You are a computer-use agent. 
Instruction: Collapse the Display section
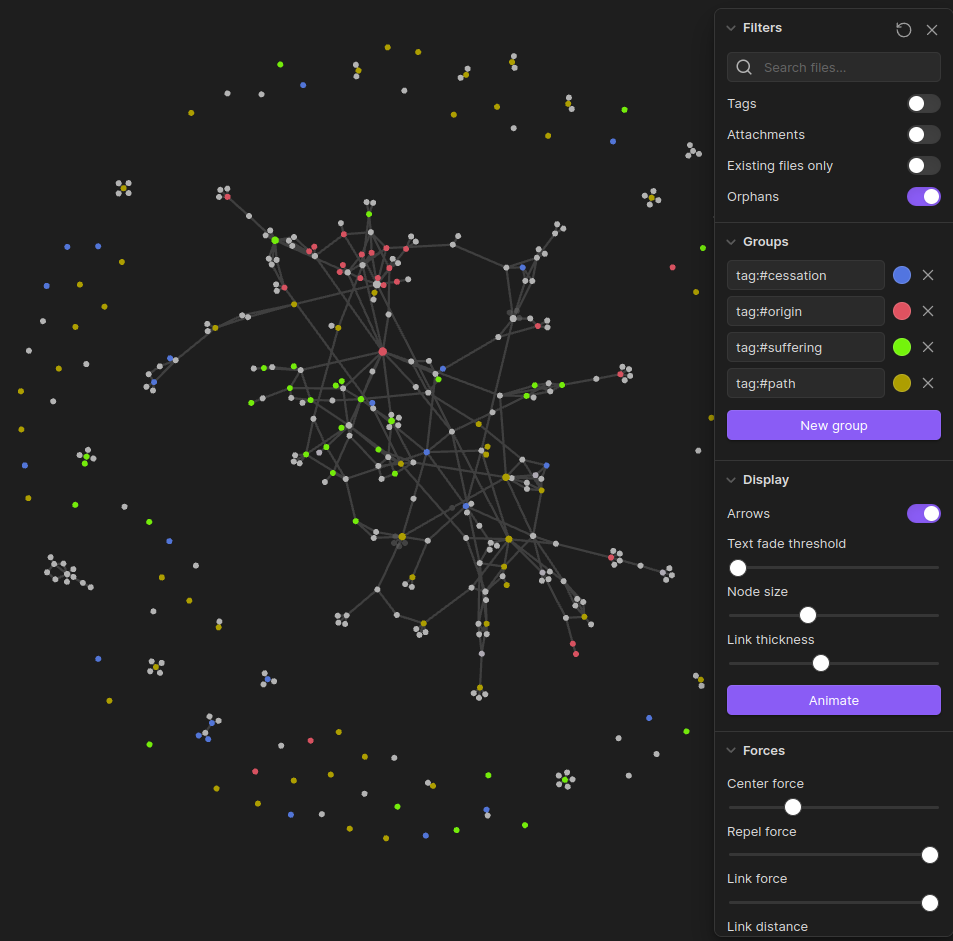(x=731, y=480)
